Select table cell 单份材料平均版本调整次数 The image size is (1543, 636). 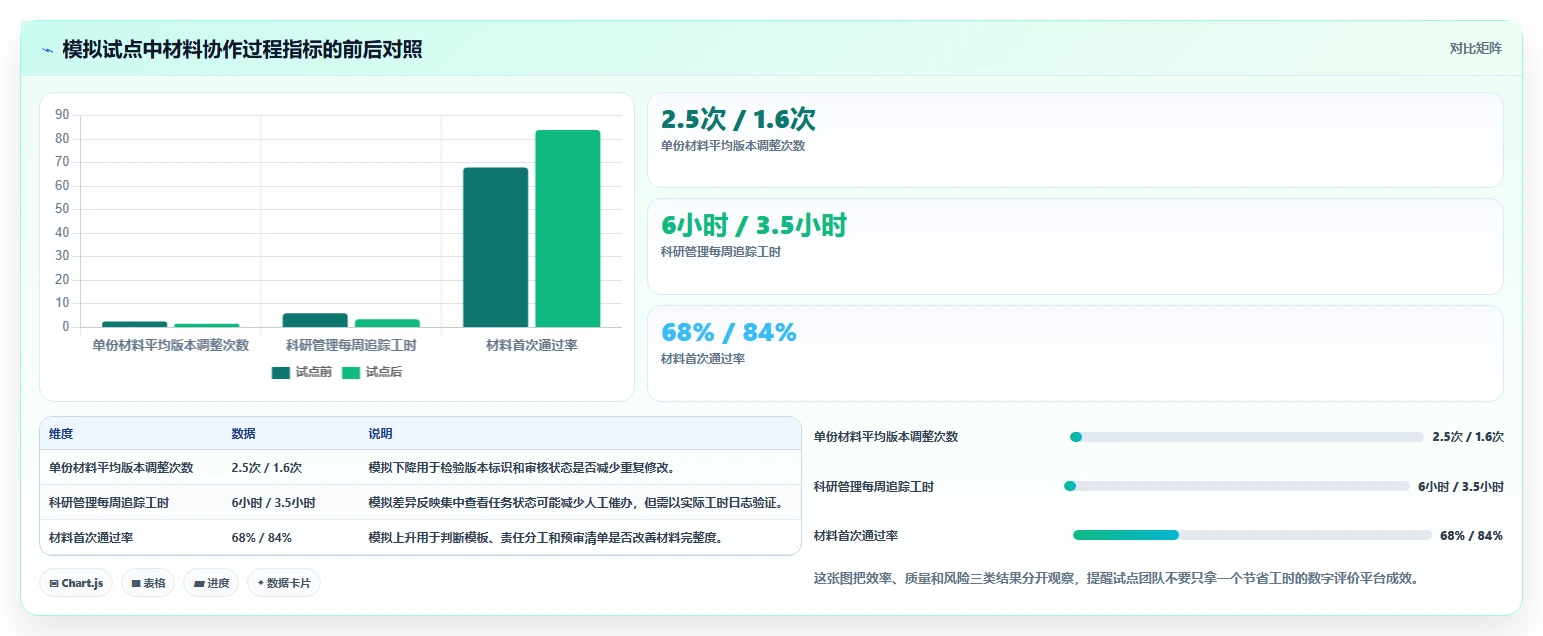[x=121, y=467]
